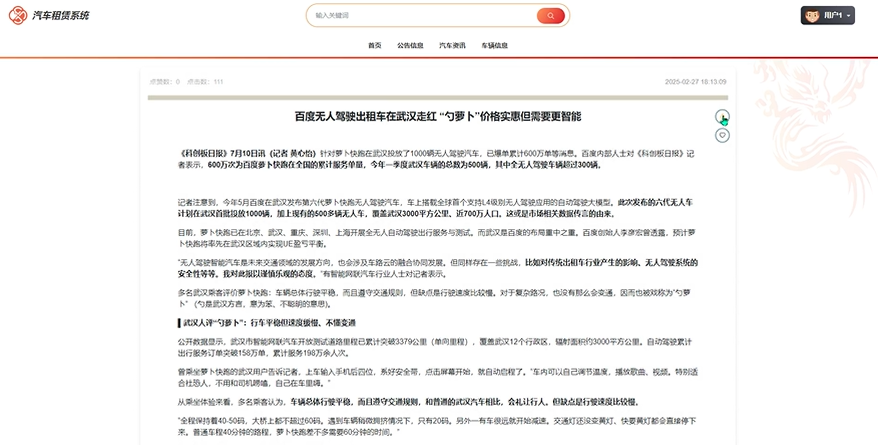Click quote paragraph starting 无人驾驶智能汽车是未来
This screenshot has width=878, height=445.
point(438,269)
